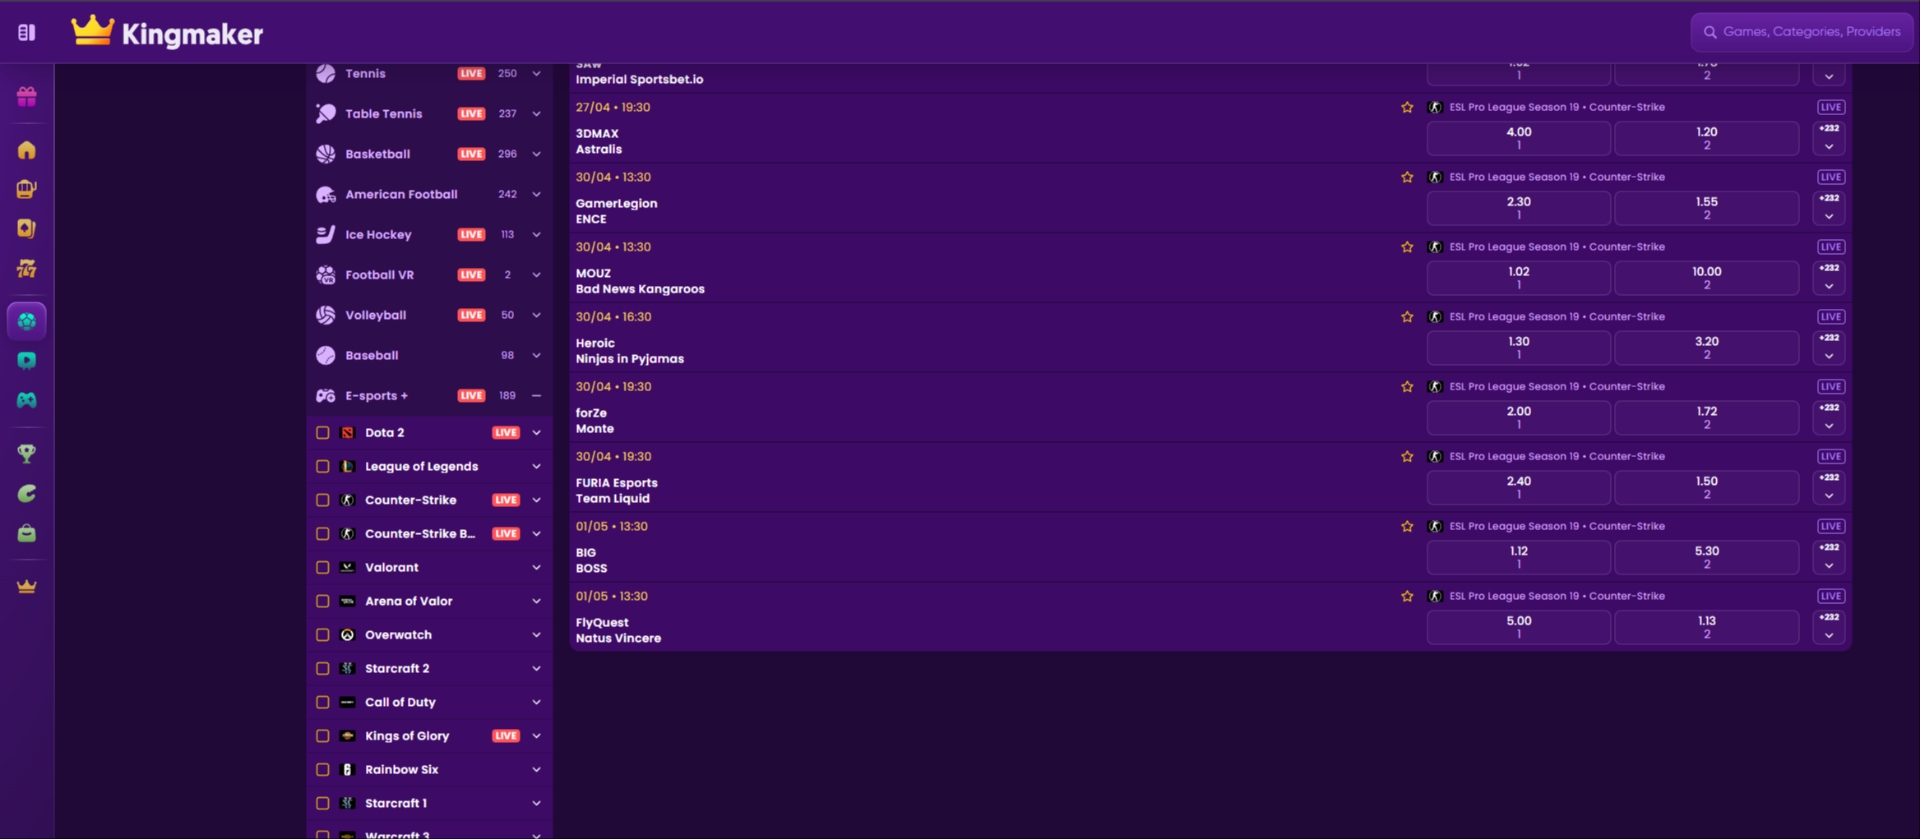Open the gamepad sidebar icon
The width and height of the screenshot is (1920, 839).
tap(27, 400)
